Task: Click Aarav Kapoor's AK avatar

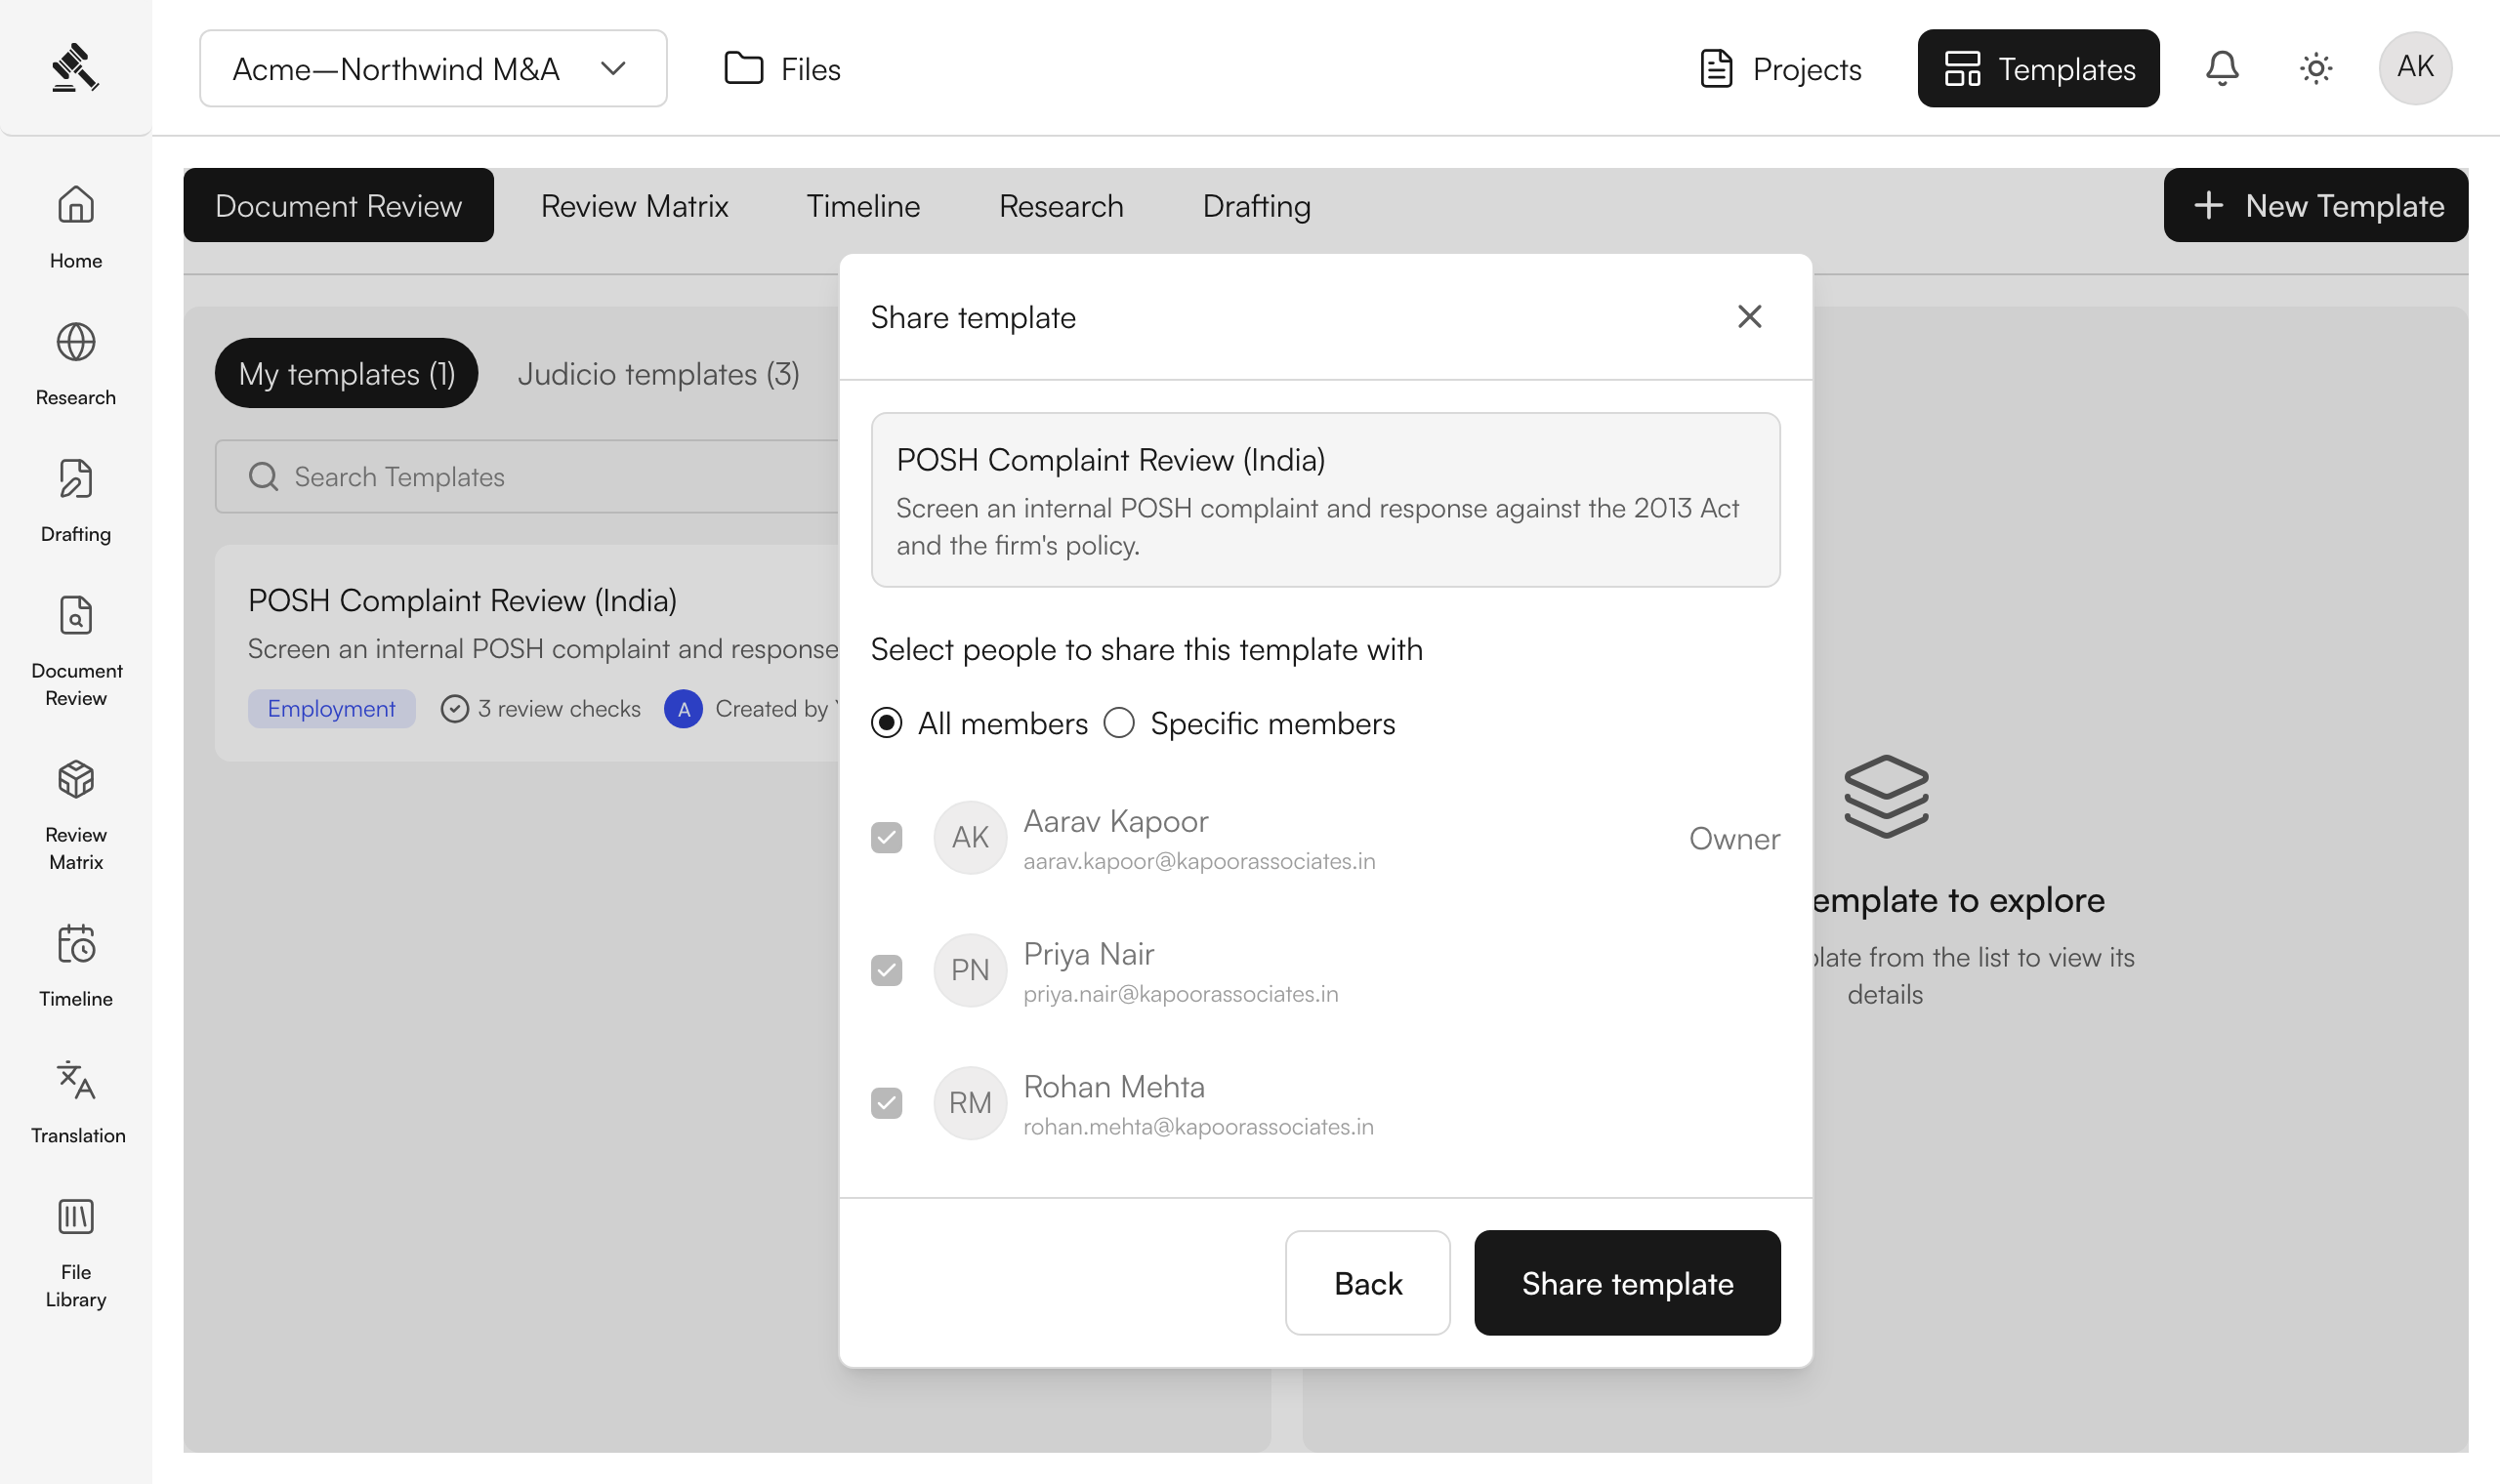Action: pos(970,838)
